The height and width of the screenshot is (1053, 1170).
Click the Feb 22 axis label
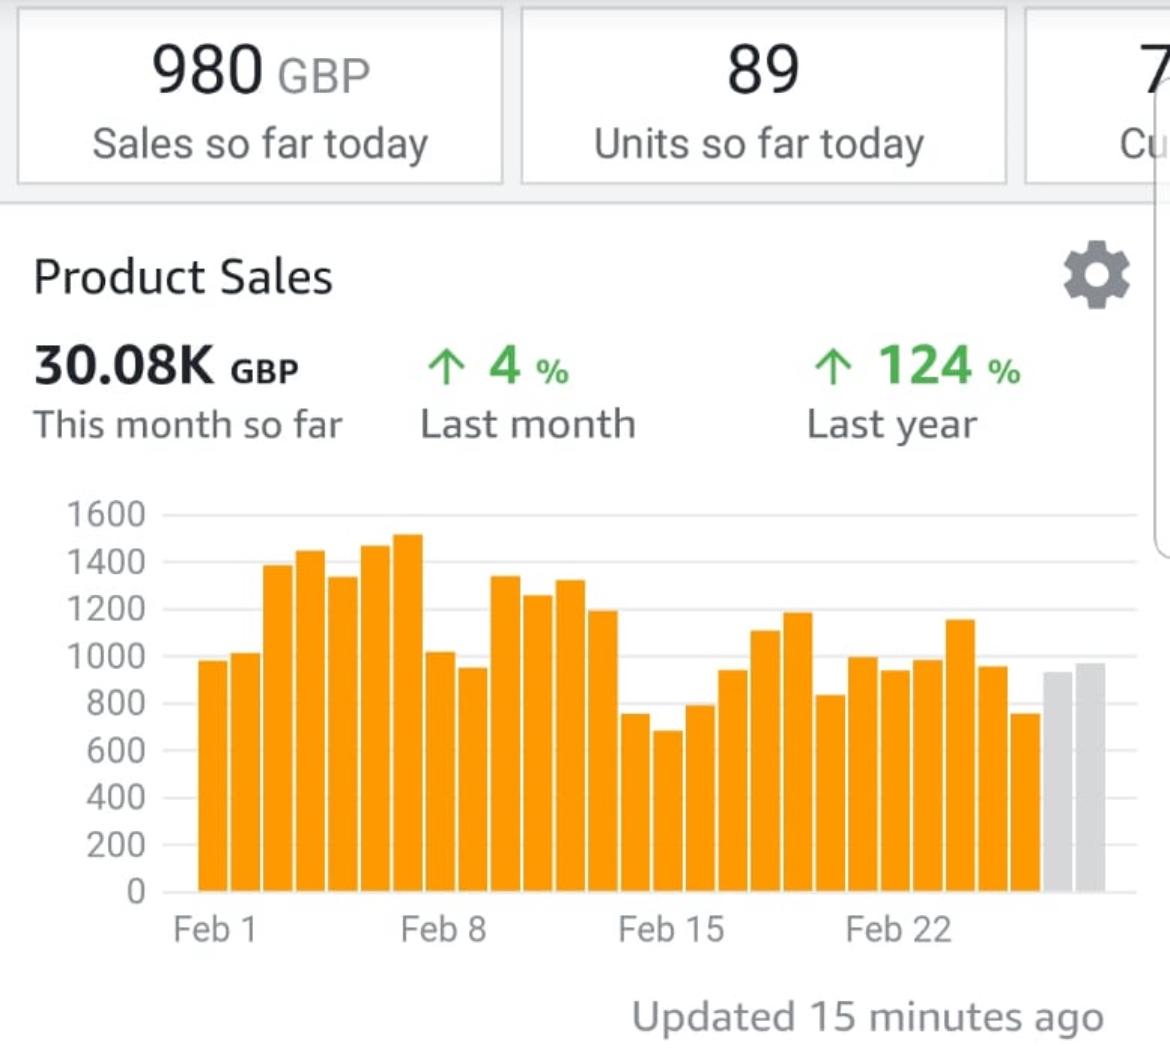(x=898, y=929)
